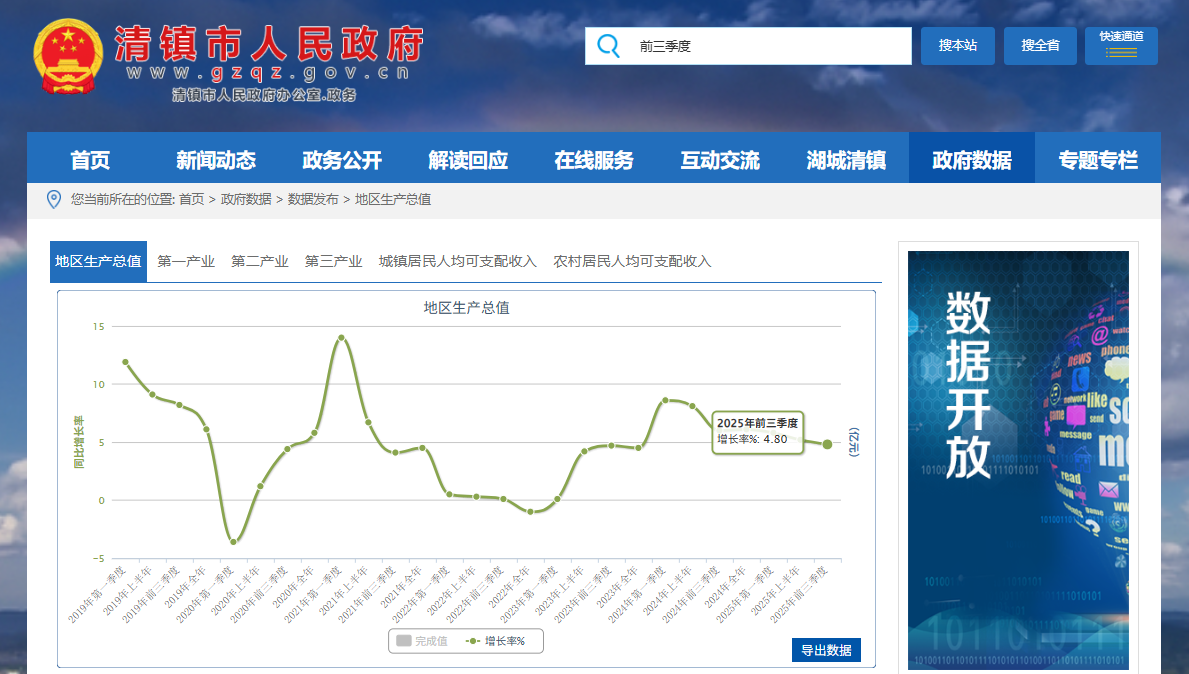
Task: Click the 导出数据 export button
Action: (826, 650)
